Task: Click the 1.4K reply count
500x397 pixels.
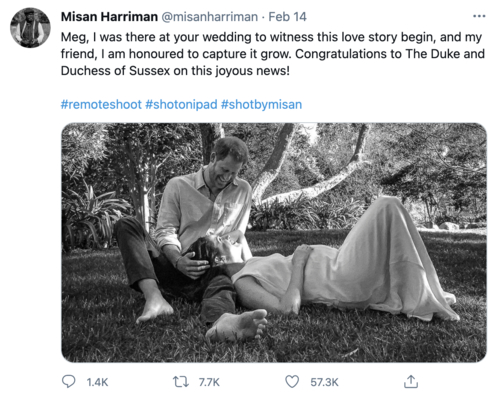Action: coord(97,382)
